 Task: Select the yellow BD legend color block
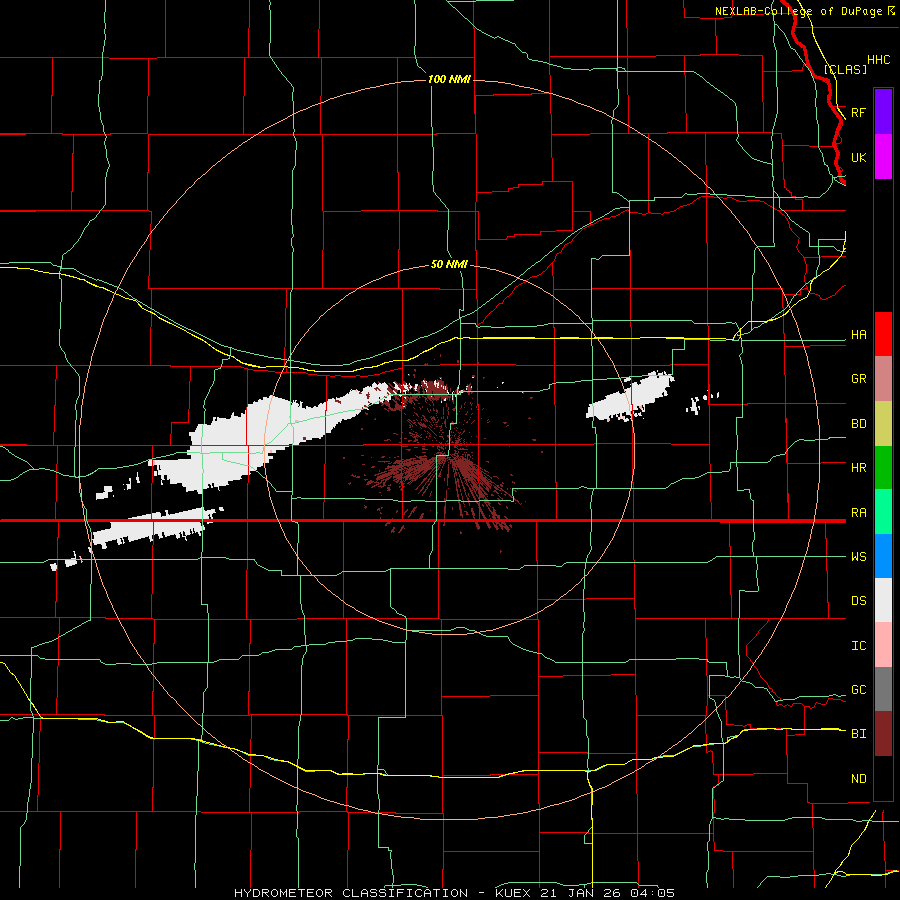(x=883, y=424)
